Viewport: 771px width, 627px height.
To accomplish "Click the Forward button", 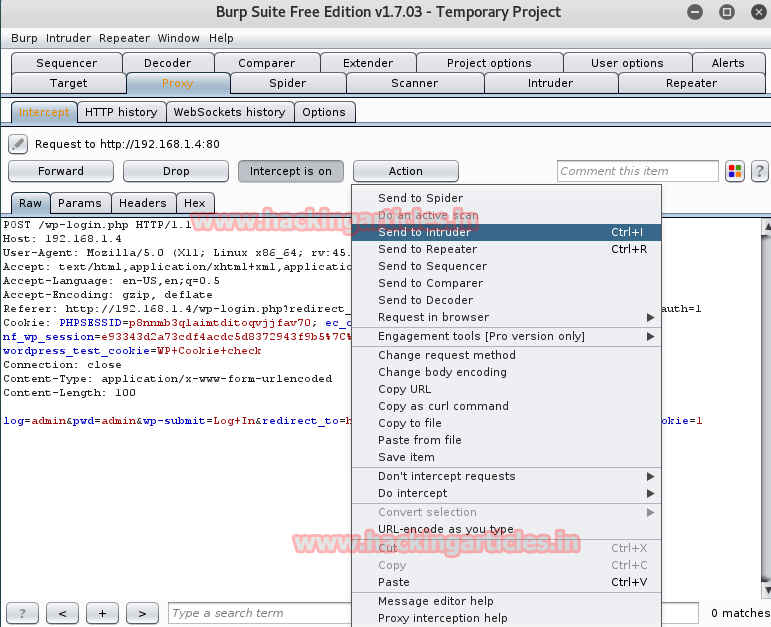I will (61, 171).
